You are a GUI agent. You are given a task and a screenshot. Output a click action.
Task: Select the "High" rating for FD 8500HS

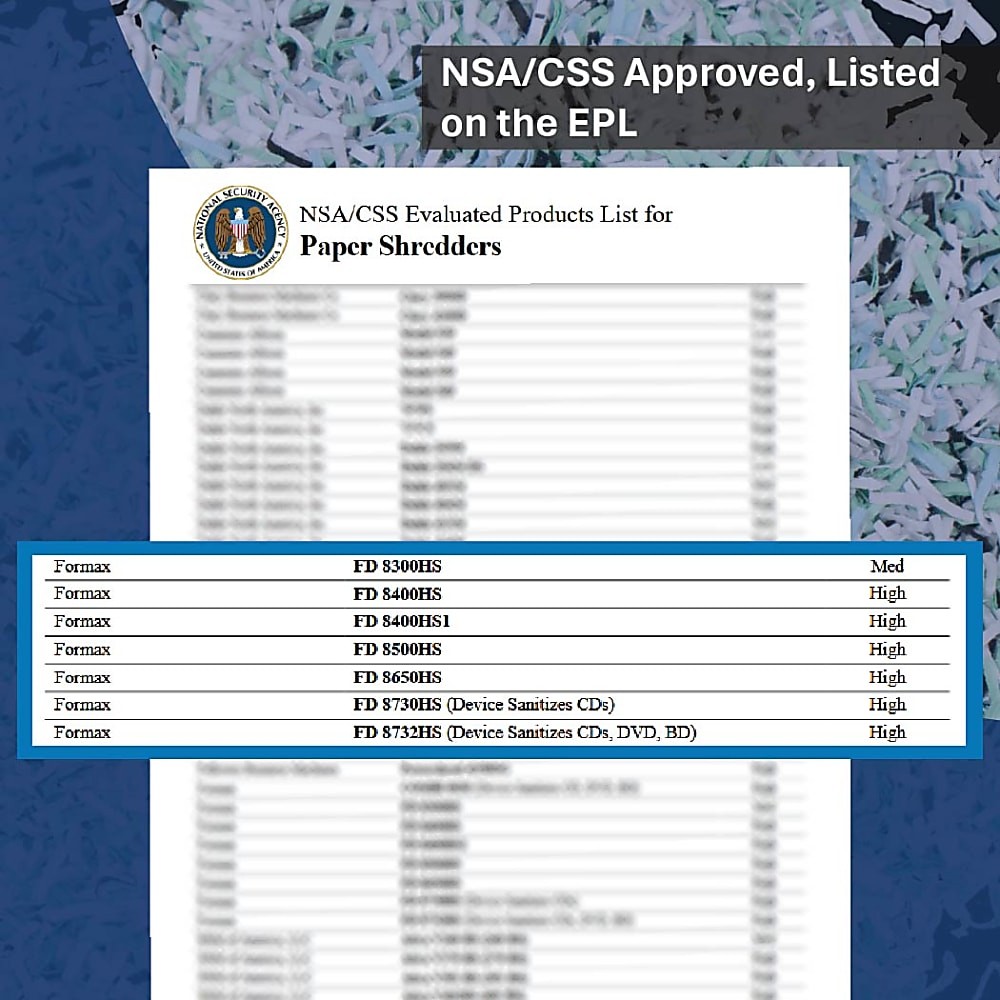point(886,649)
